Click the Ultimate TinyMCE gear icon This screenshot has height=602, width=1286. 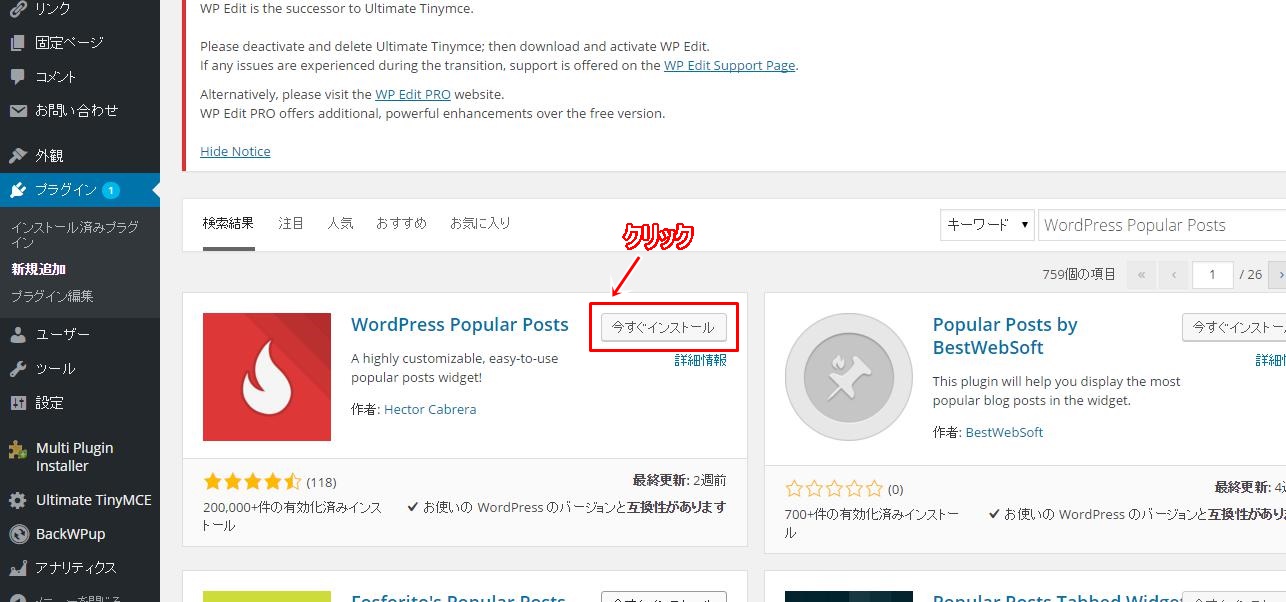(18, 501)
